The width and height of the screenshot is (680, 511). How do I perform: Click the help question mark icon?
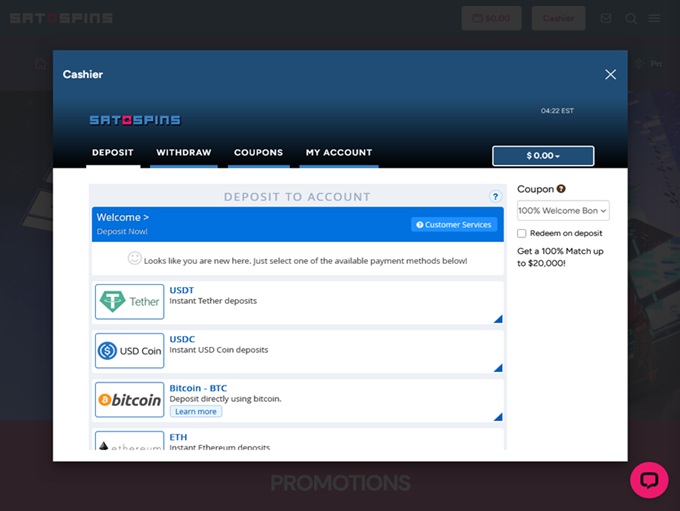coord(495,197)
